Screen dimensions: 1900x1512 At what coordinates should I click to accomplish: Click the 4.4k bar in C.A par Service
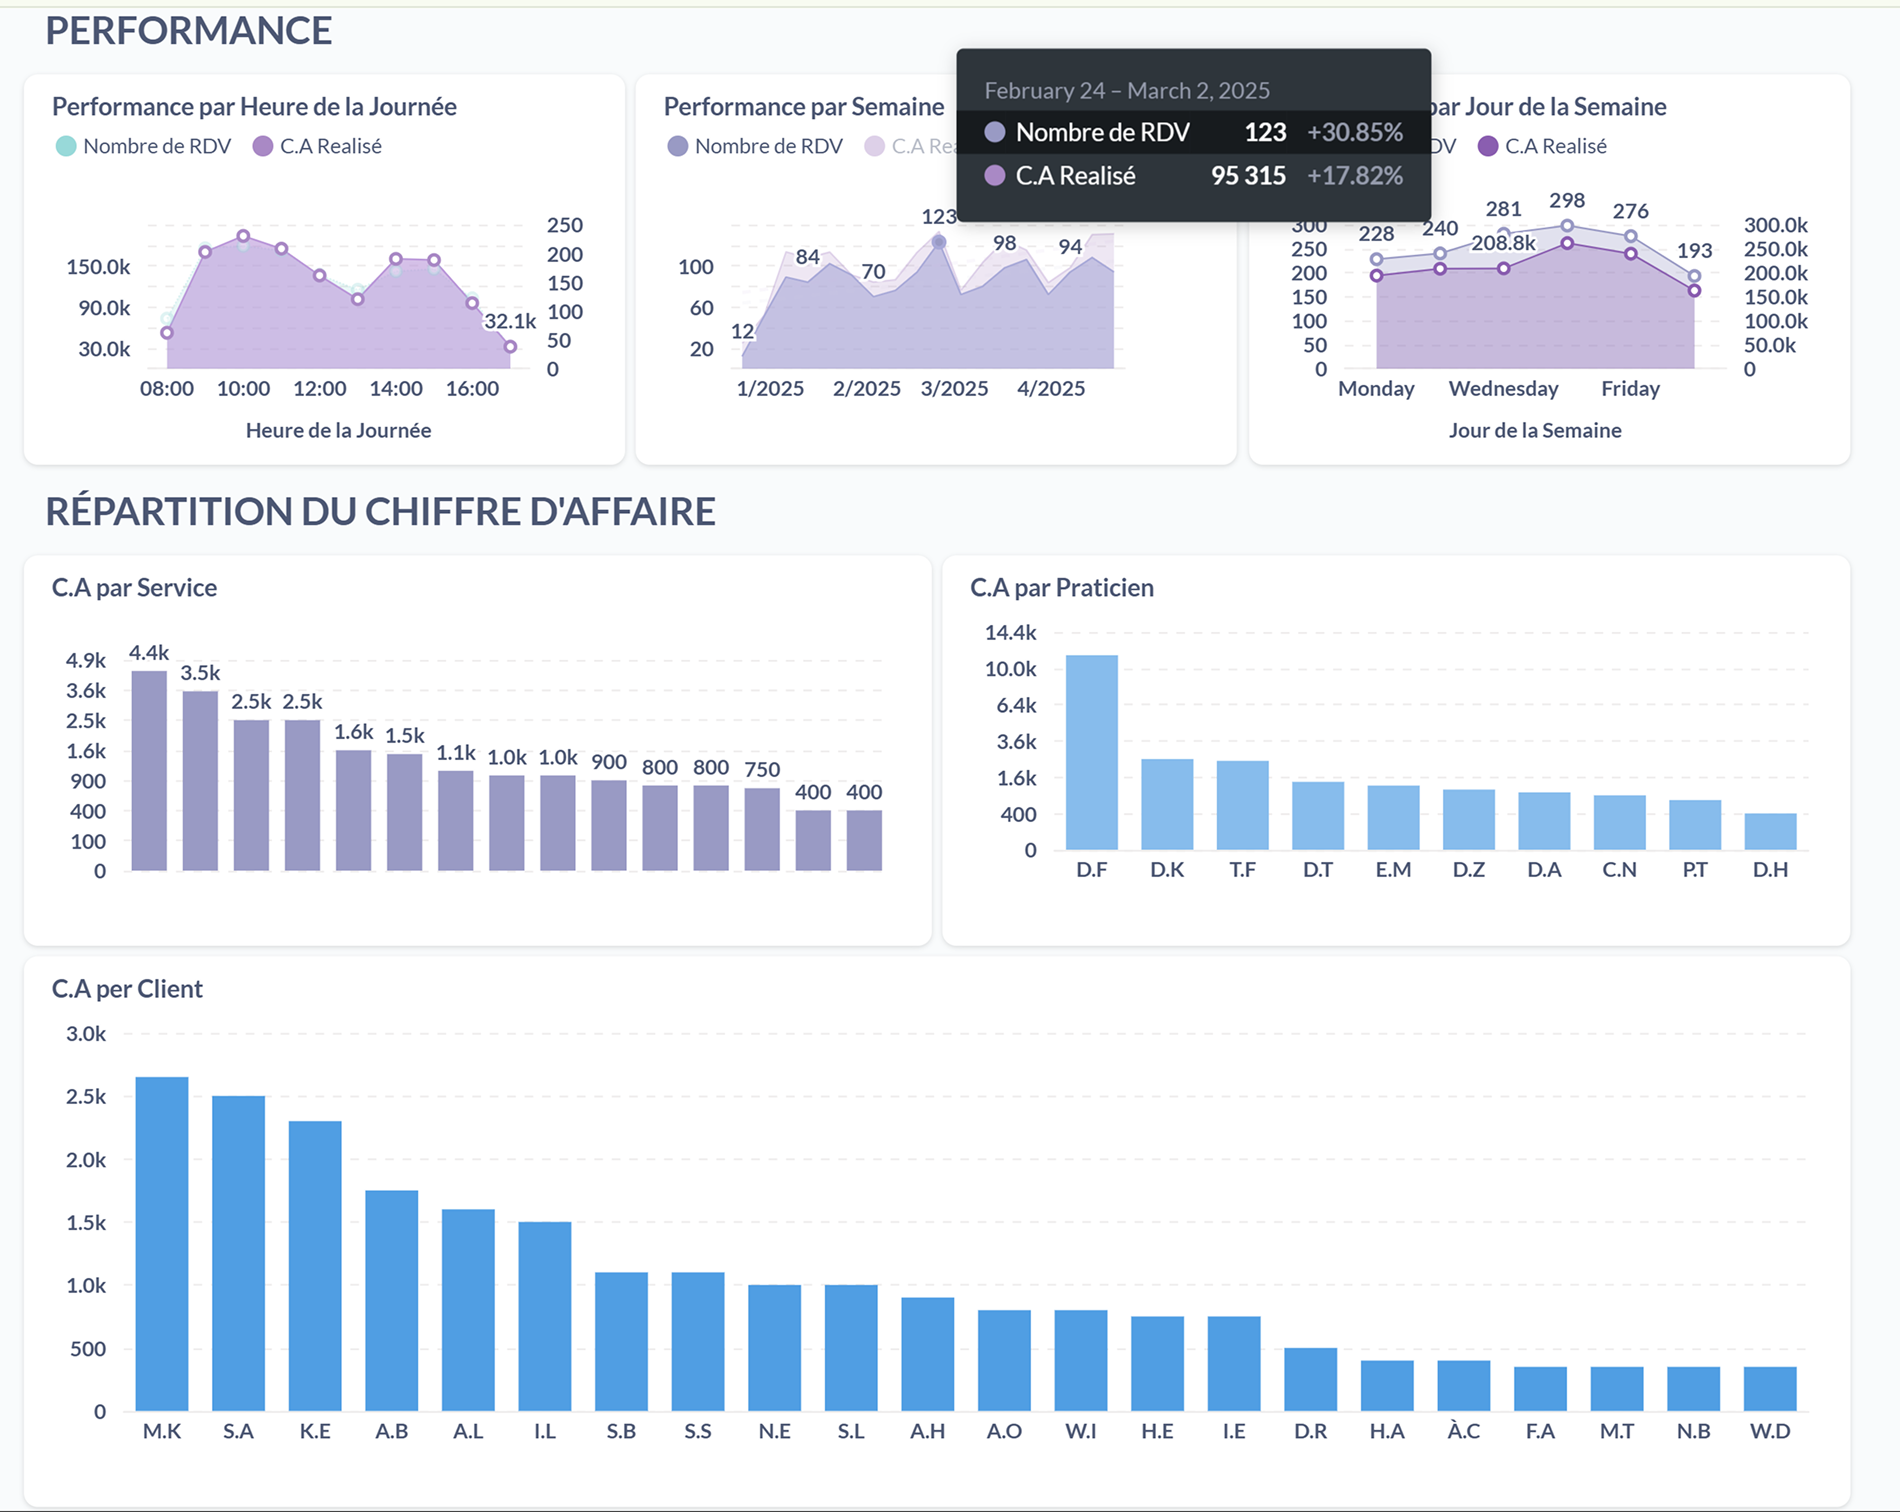149,770
